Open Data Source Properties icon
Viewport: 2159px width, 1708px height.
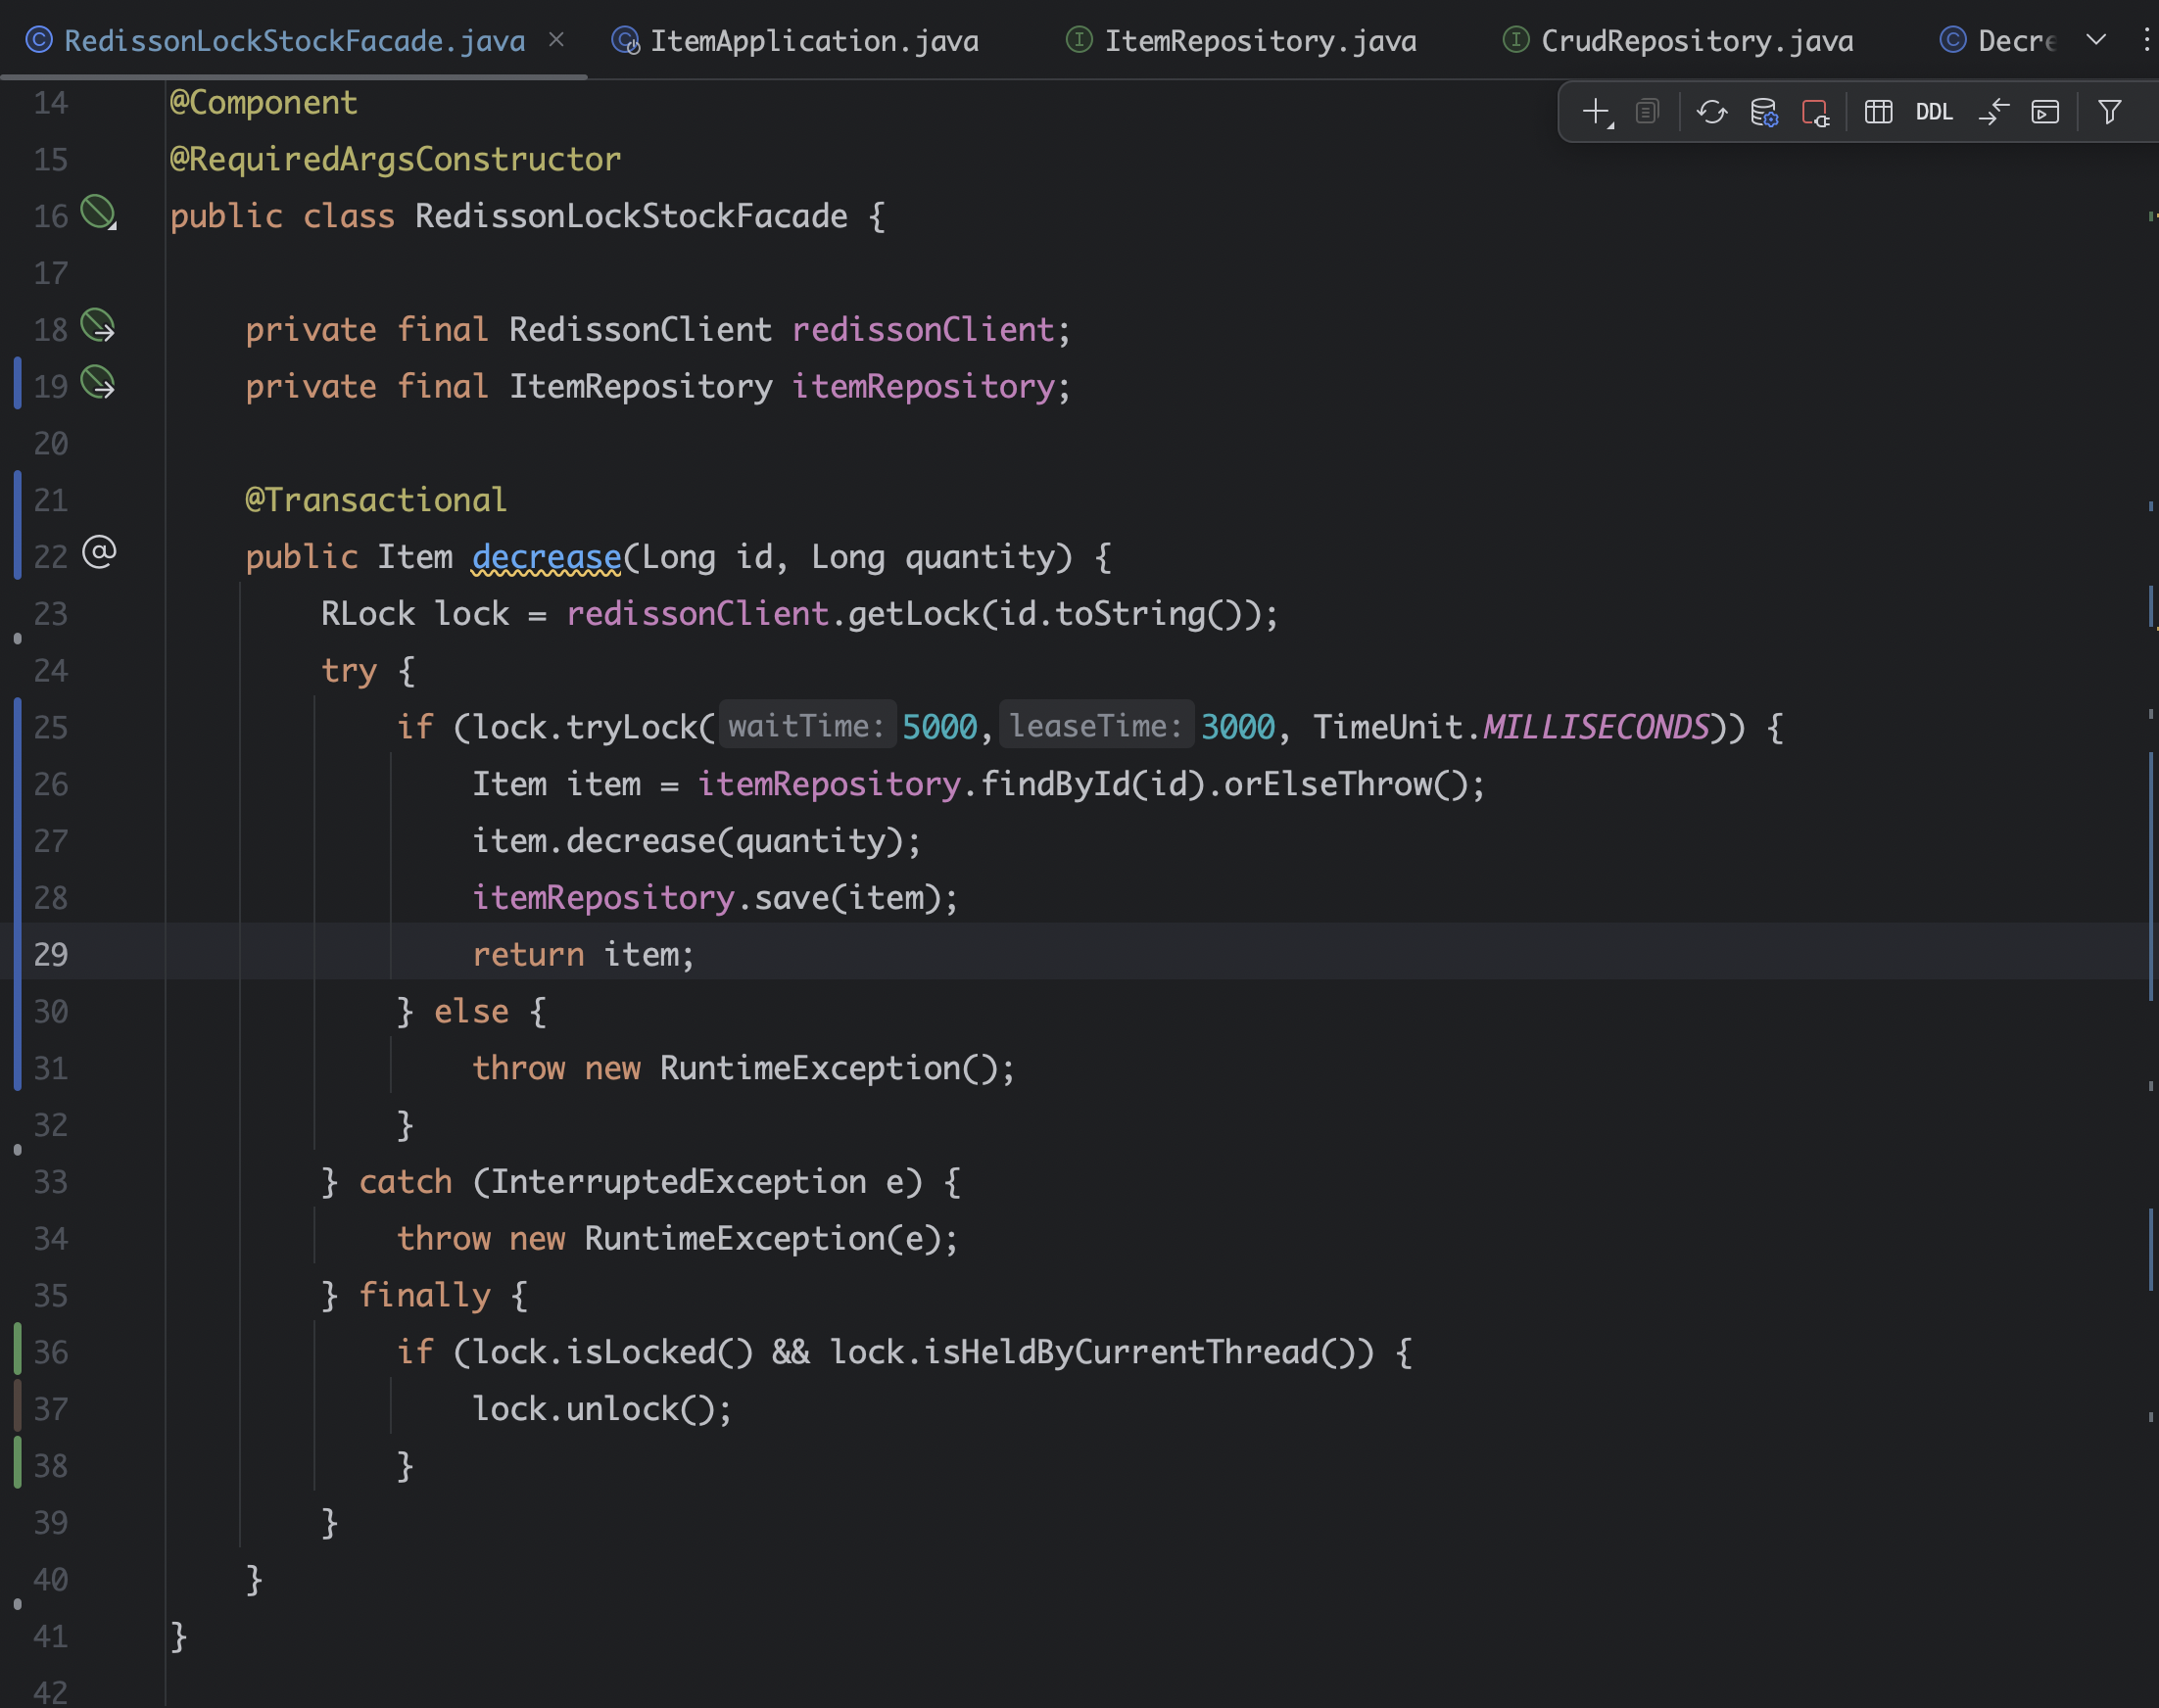click(x=1764, y=112)
